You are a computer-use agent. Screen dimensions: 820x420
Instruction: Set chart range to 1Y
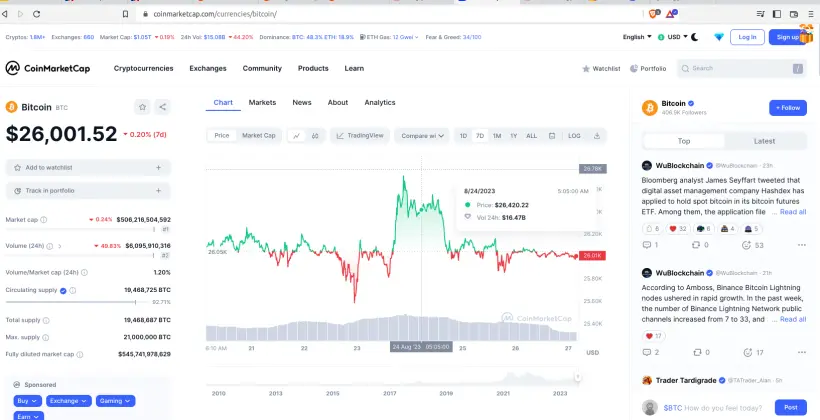[514, 135]
